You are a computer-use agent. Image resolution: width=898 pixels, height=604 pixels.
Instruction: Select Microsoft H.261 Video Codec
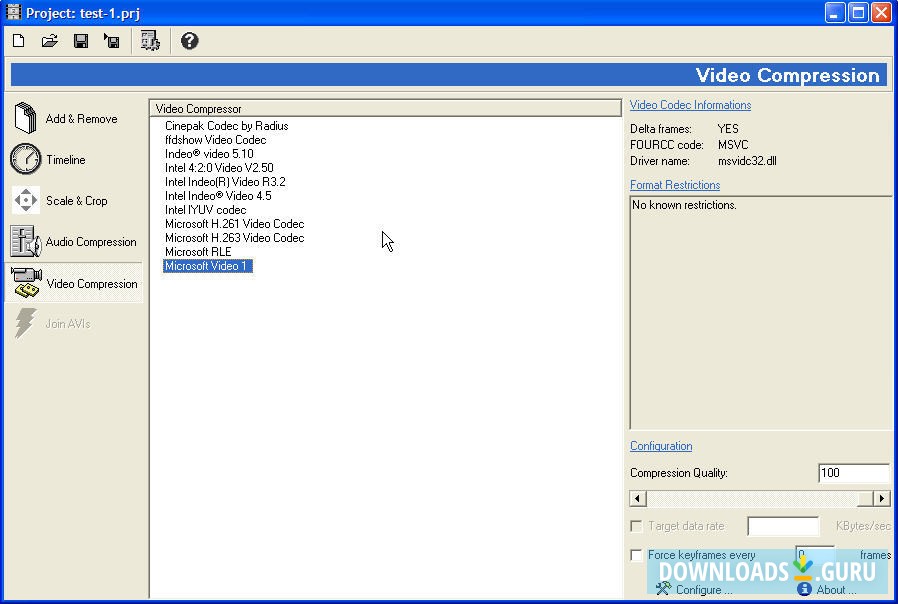[234, 224]
